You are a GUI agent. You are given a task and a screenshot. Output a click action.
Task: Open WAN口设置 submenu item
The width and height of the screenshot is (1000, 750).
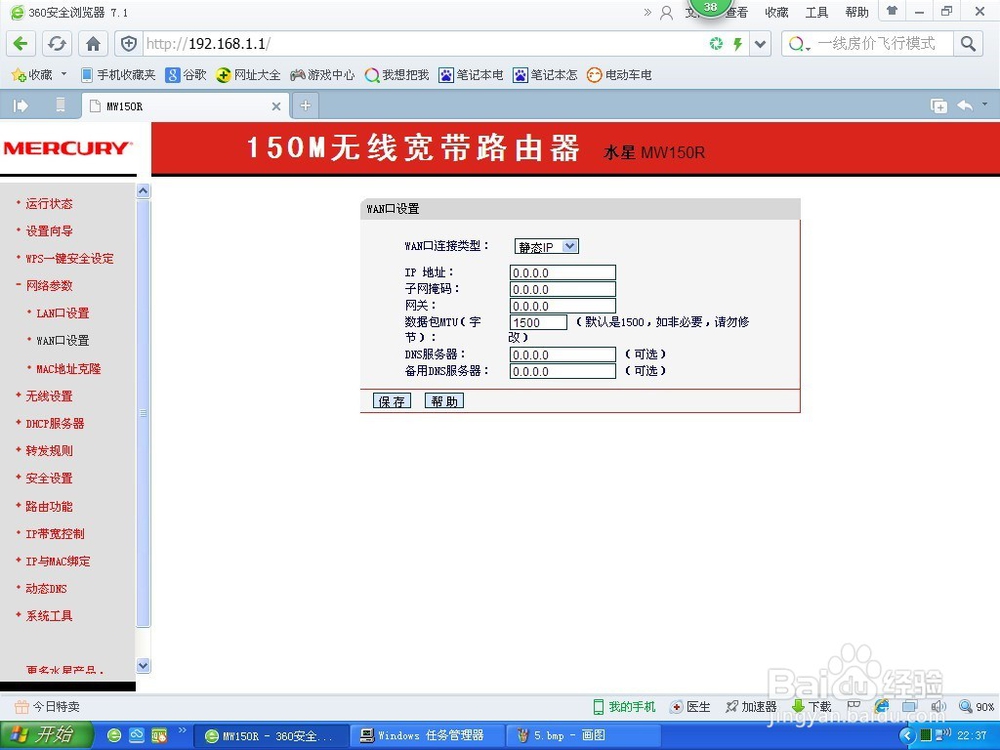(62, 341)
